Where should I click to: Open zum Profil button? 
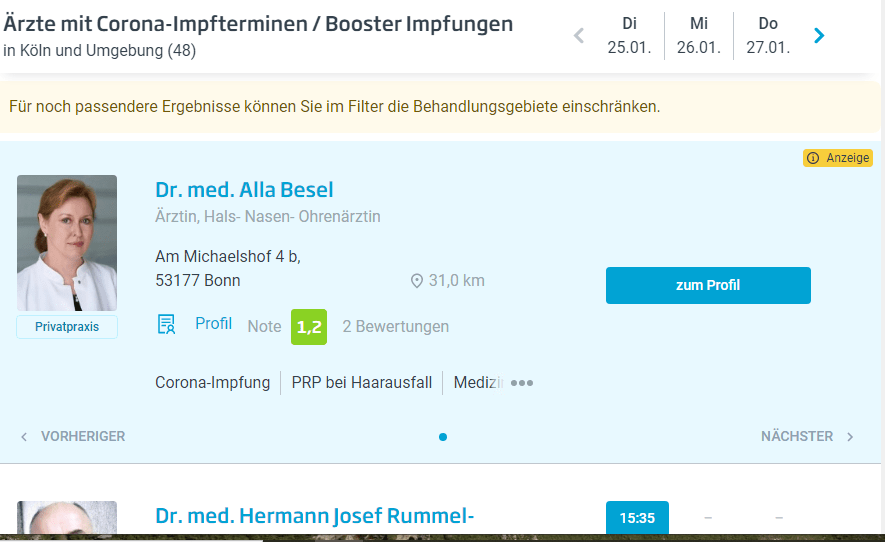708,285
